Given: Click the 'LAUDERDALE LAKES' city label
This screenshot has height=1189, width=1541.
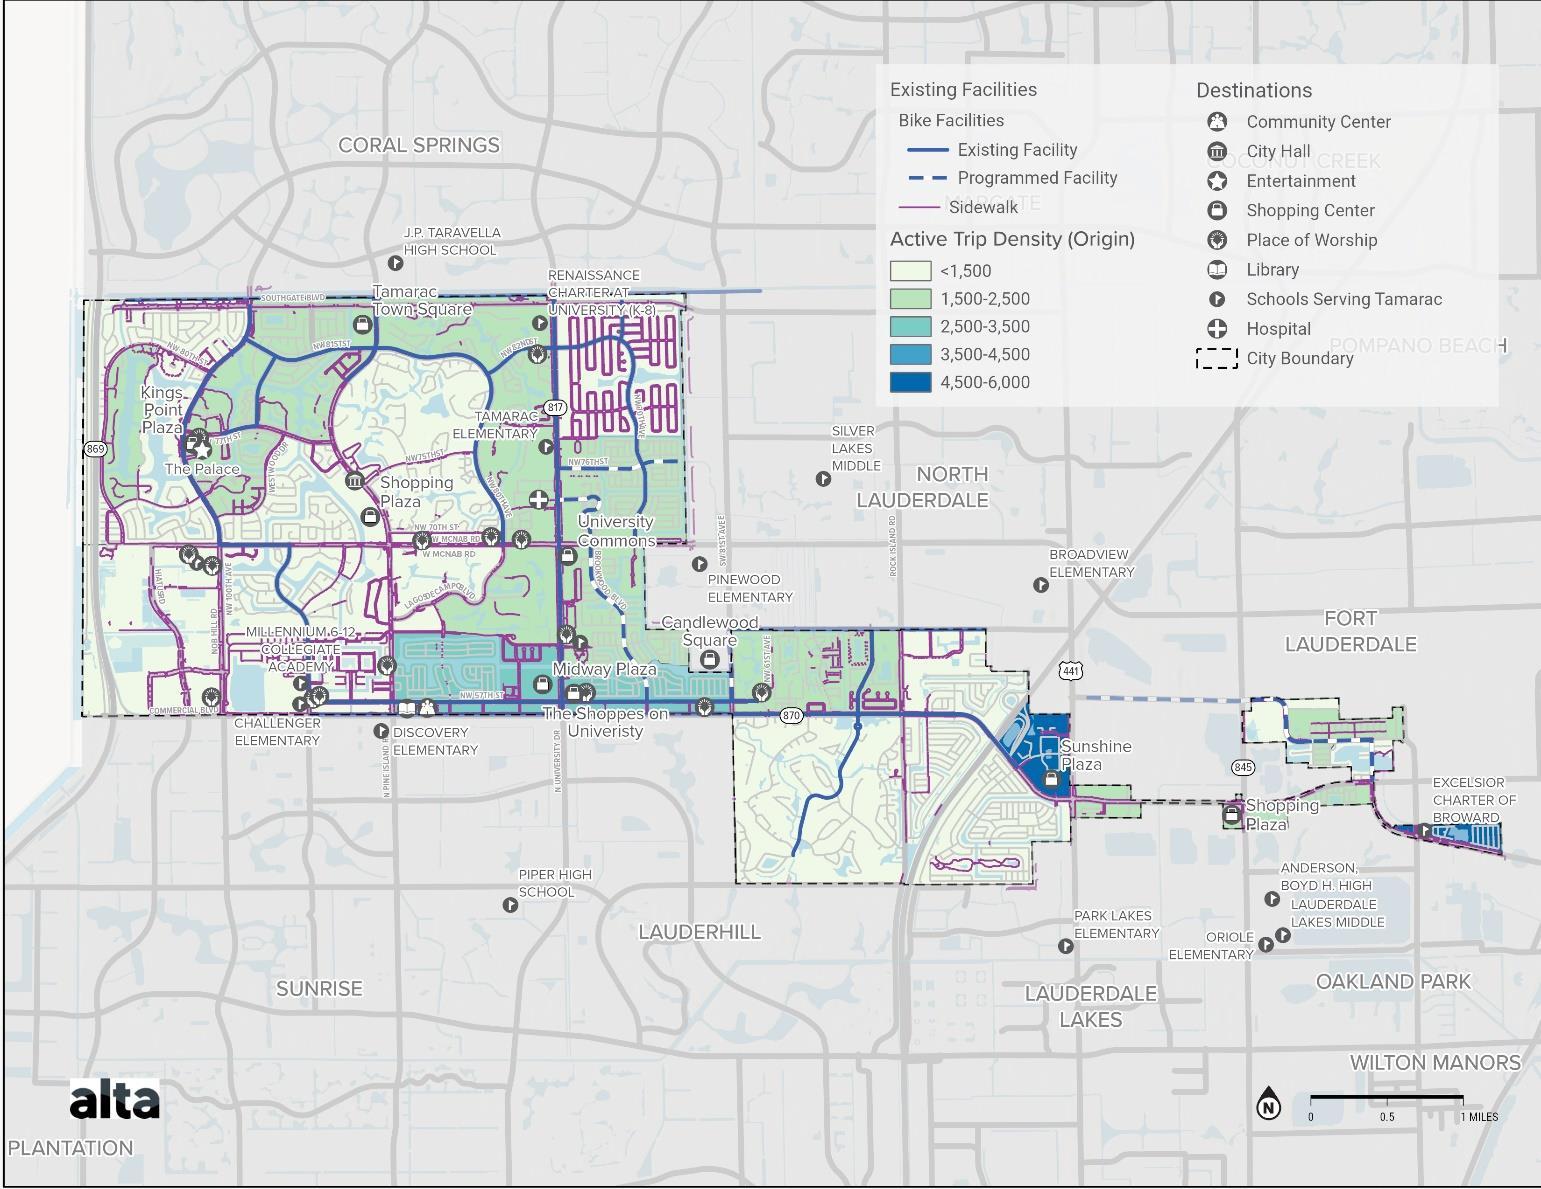Looking at the screenshot, I should 1091,1006.
